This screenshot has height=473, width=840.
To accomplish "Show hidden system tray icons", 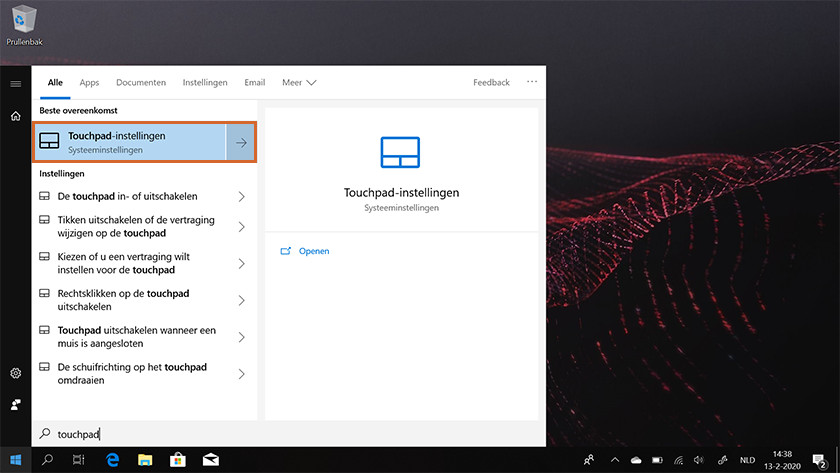I will click(x=614, y=460).
